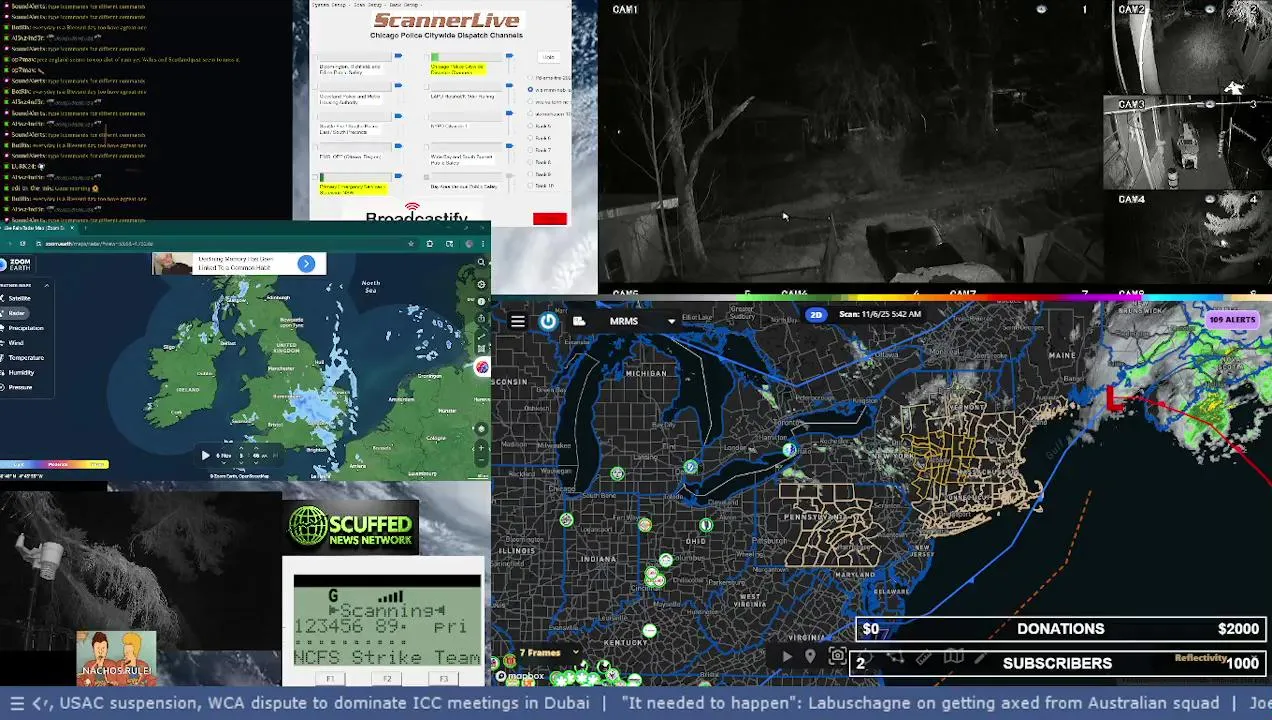Click the 109 ALERTS badge

click(1232, 320)
